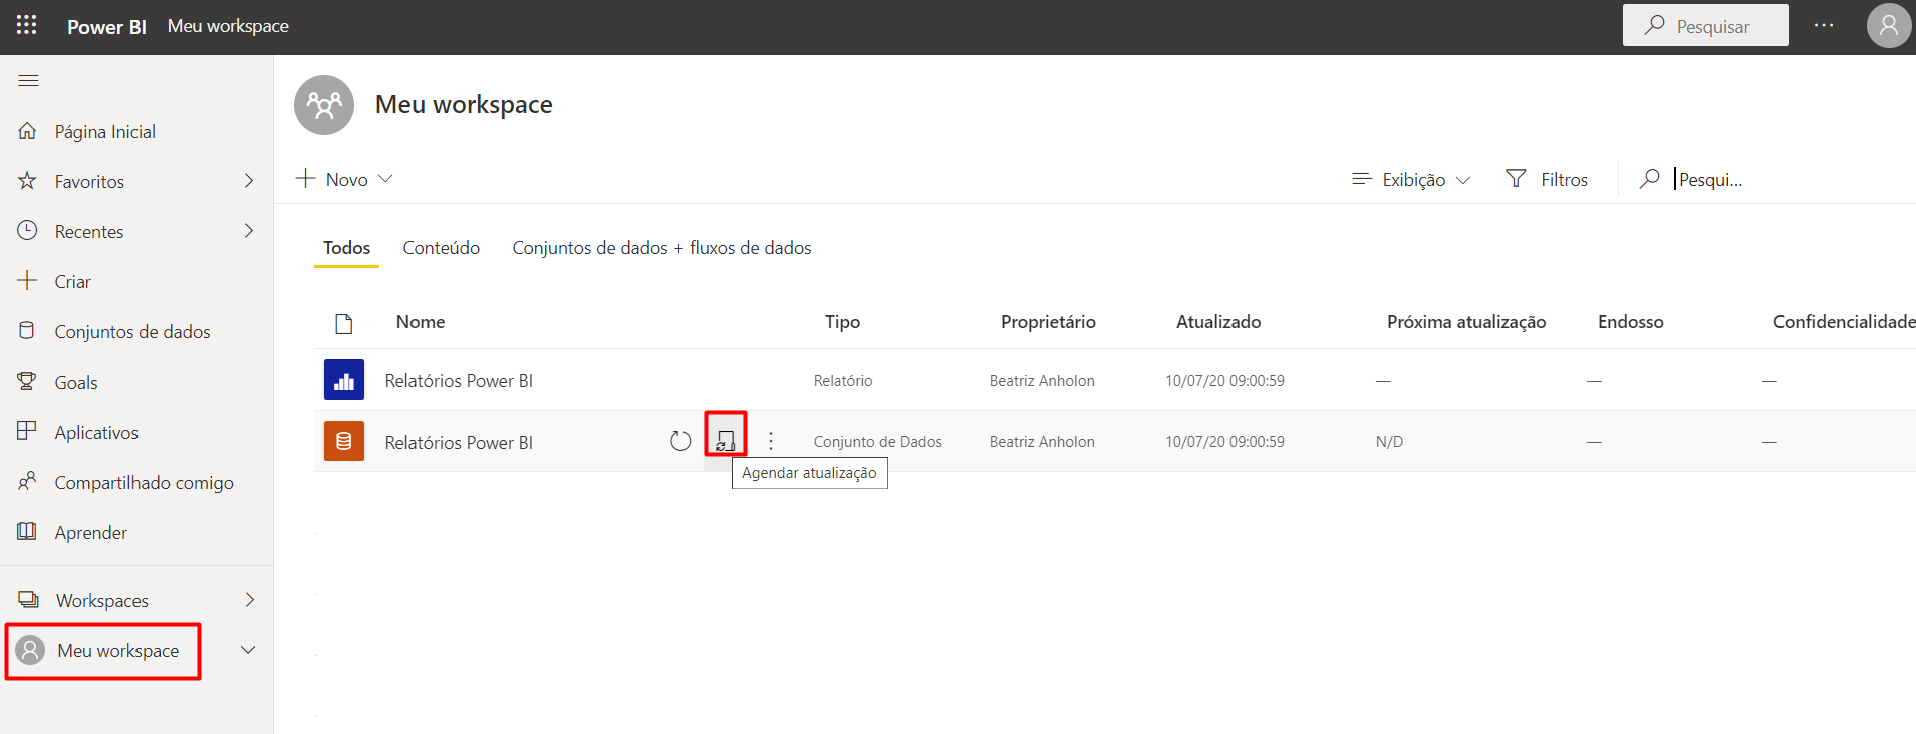Viewport: 1916px width, 734px height.
Task: Click the file type column header icon
Action: 344,323
